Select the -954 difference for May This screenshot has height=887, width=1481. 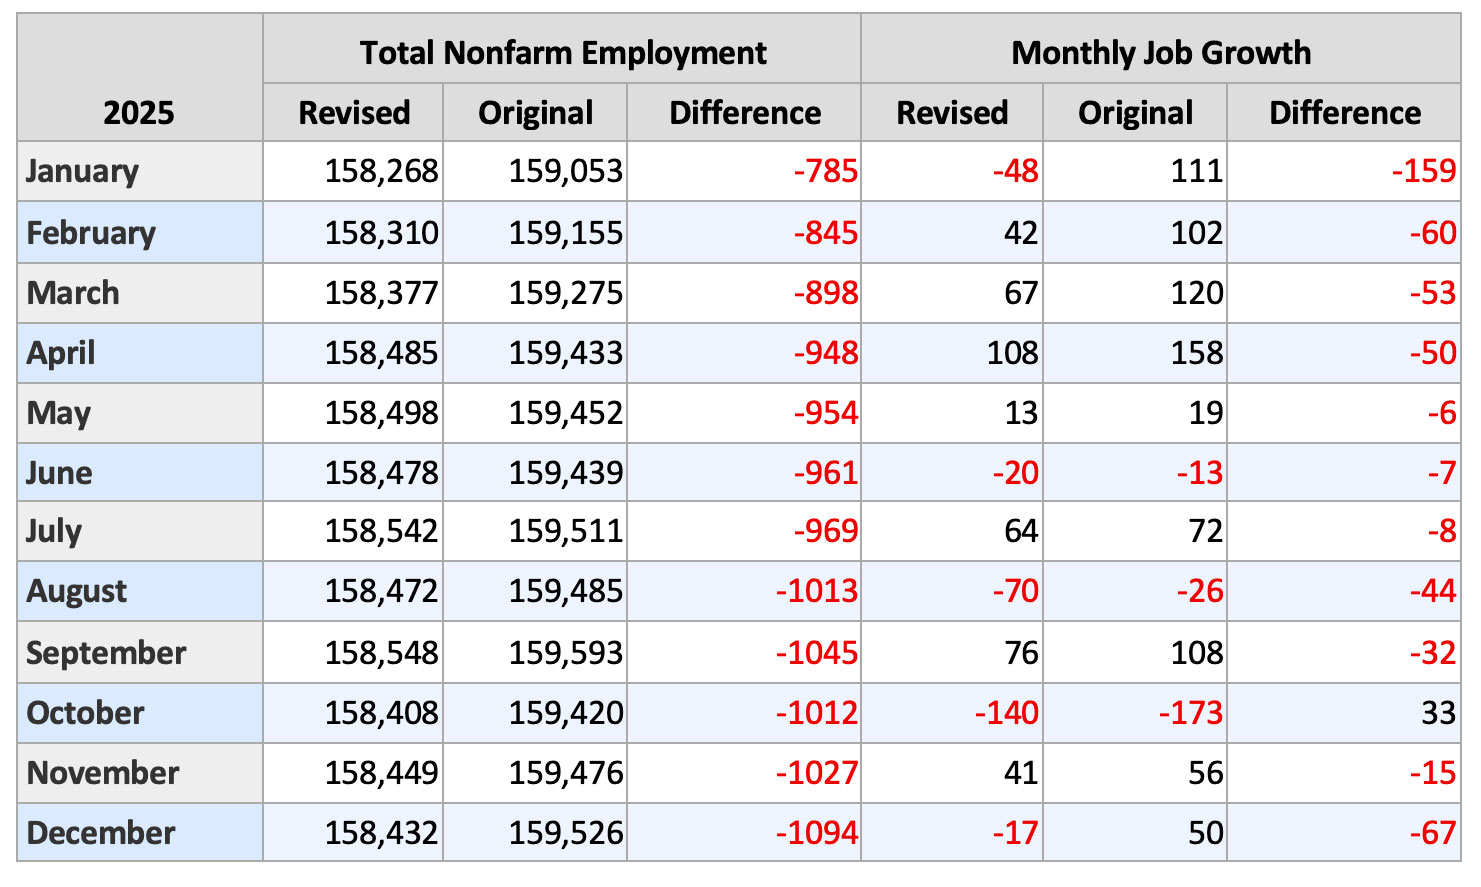click(825, 413)
